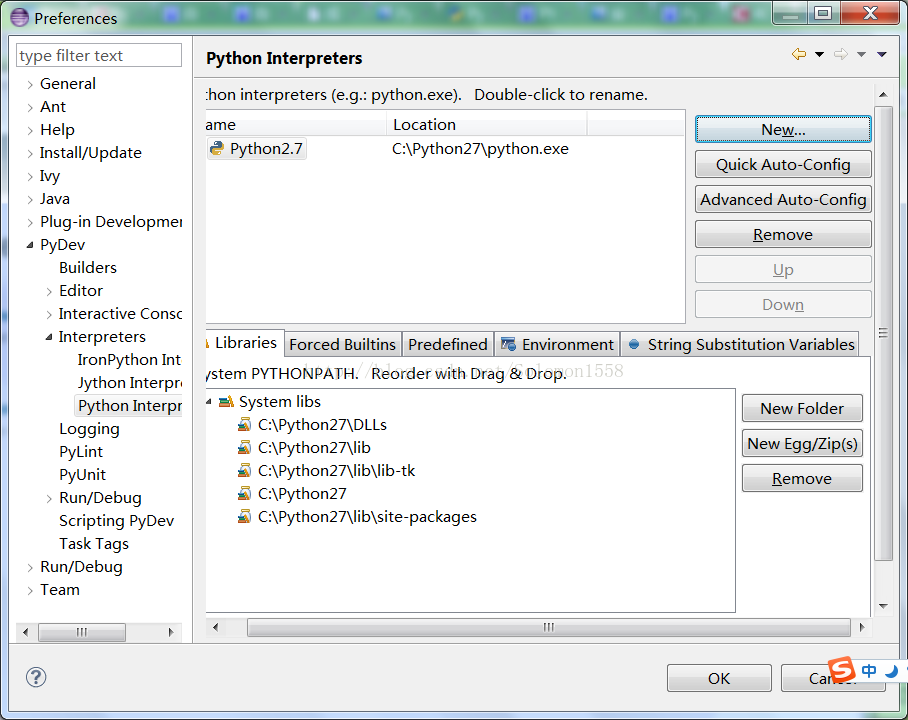
Task: Click the library icon beside C:\Python27\lib
Action: [244, 448]
